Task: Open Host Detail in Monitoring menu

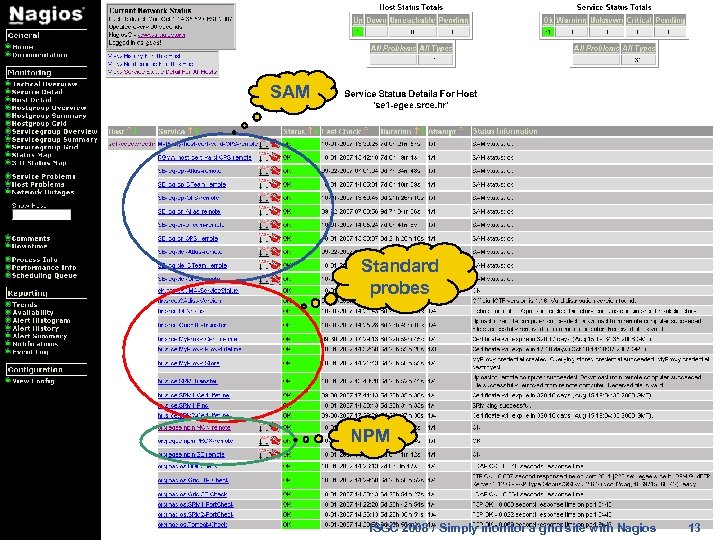Action: click(31, 100)
